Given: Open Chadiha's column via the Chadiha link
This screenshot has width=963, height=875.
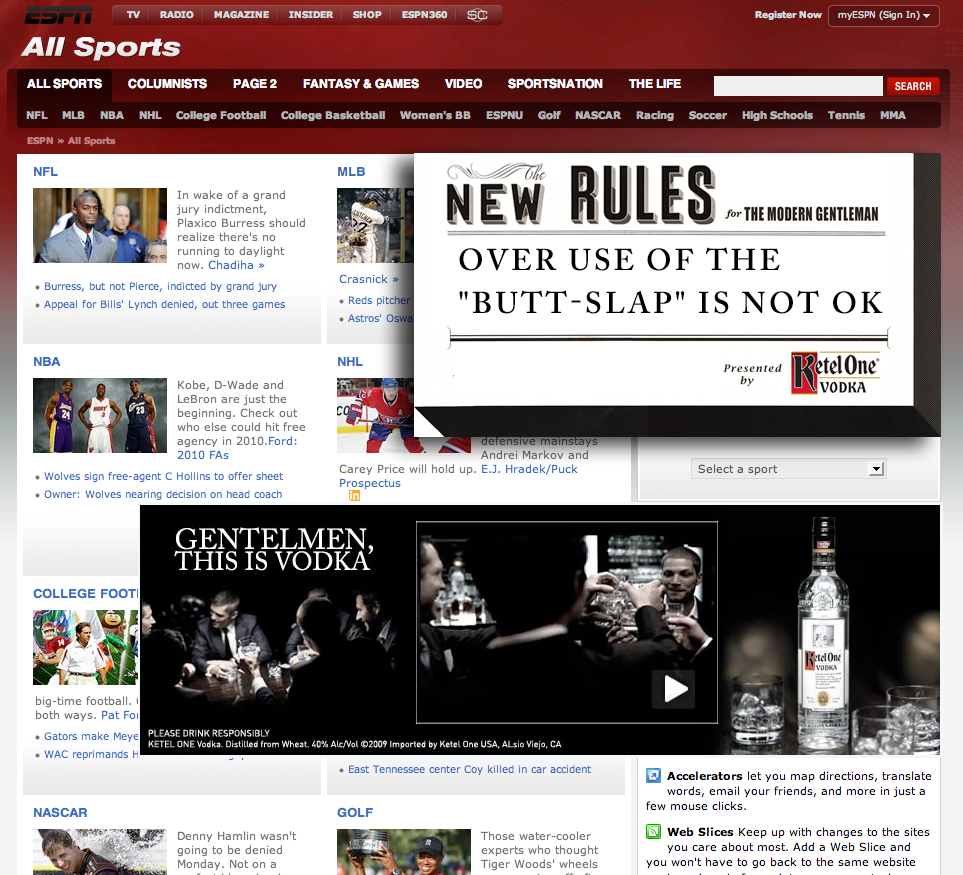Looking at the screenshot, I should 231,265.
